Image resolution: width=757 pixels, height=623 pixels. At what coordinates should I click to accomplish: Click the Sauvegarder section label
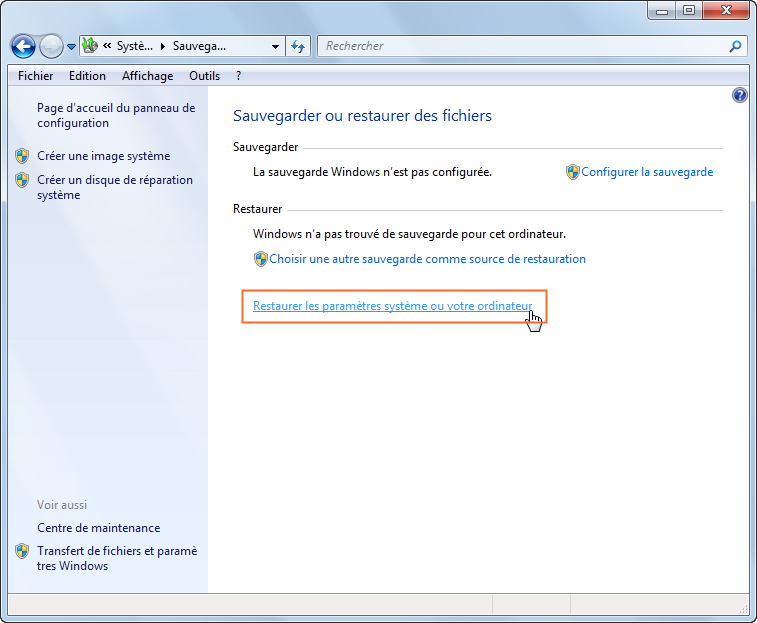266,147
